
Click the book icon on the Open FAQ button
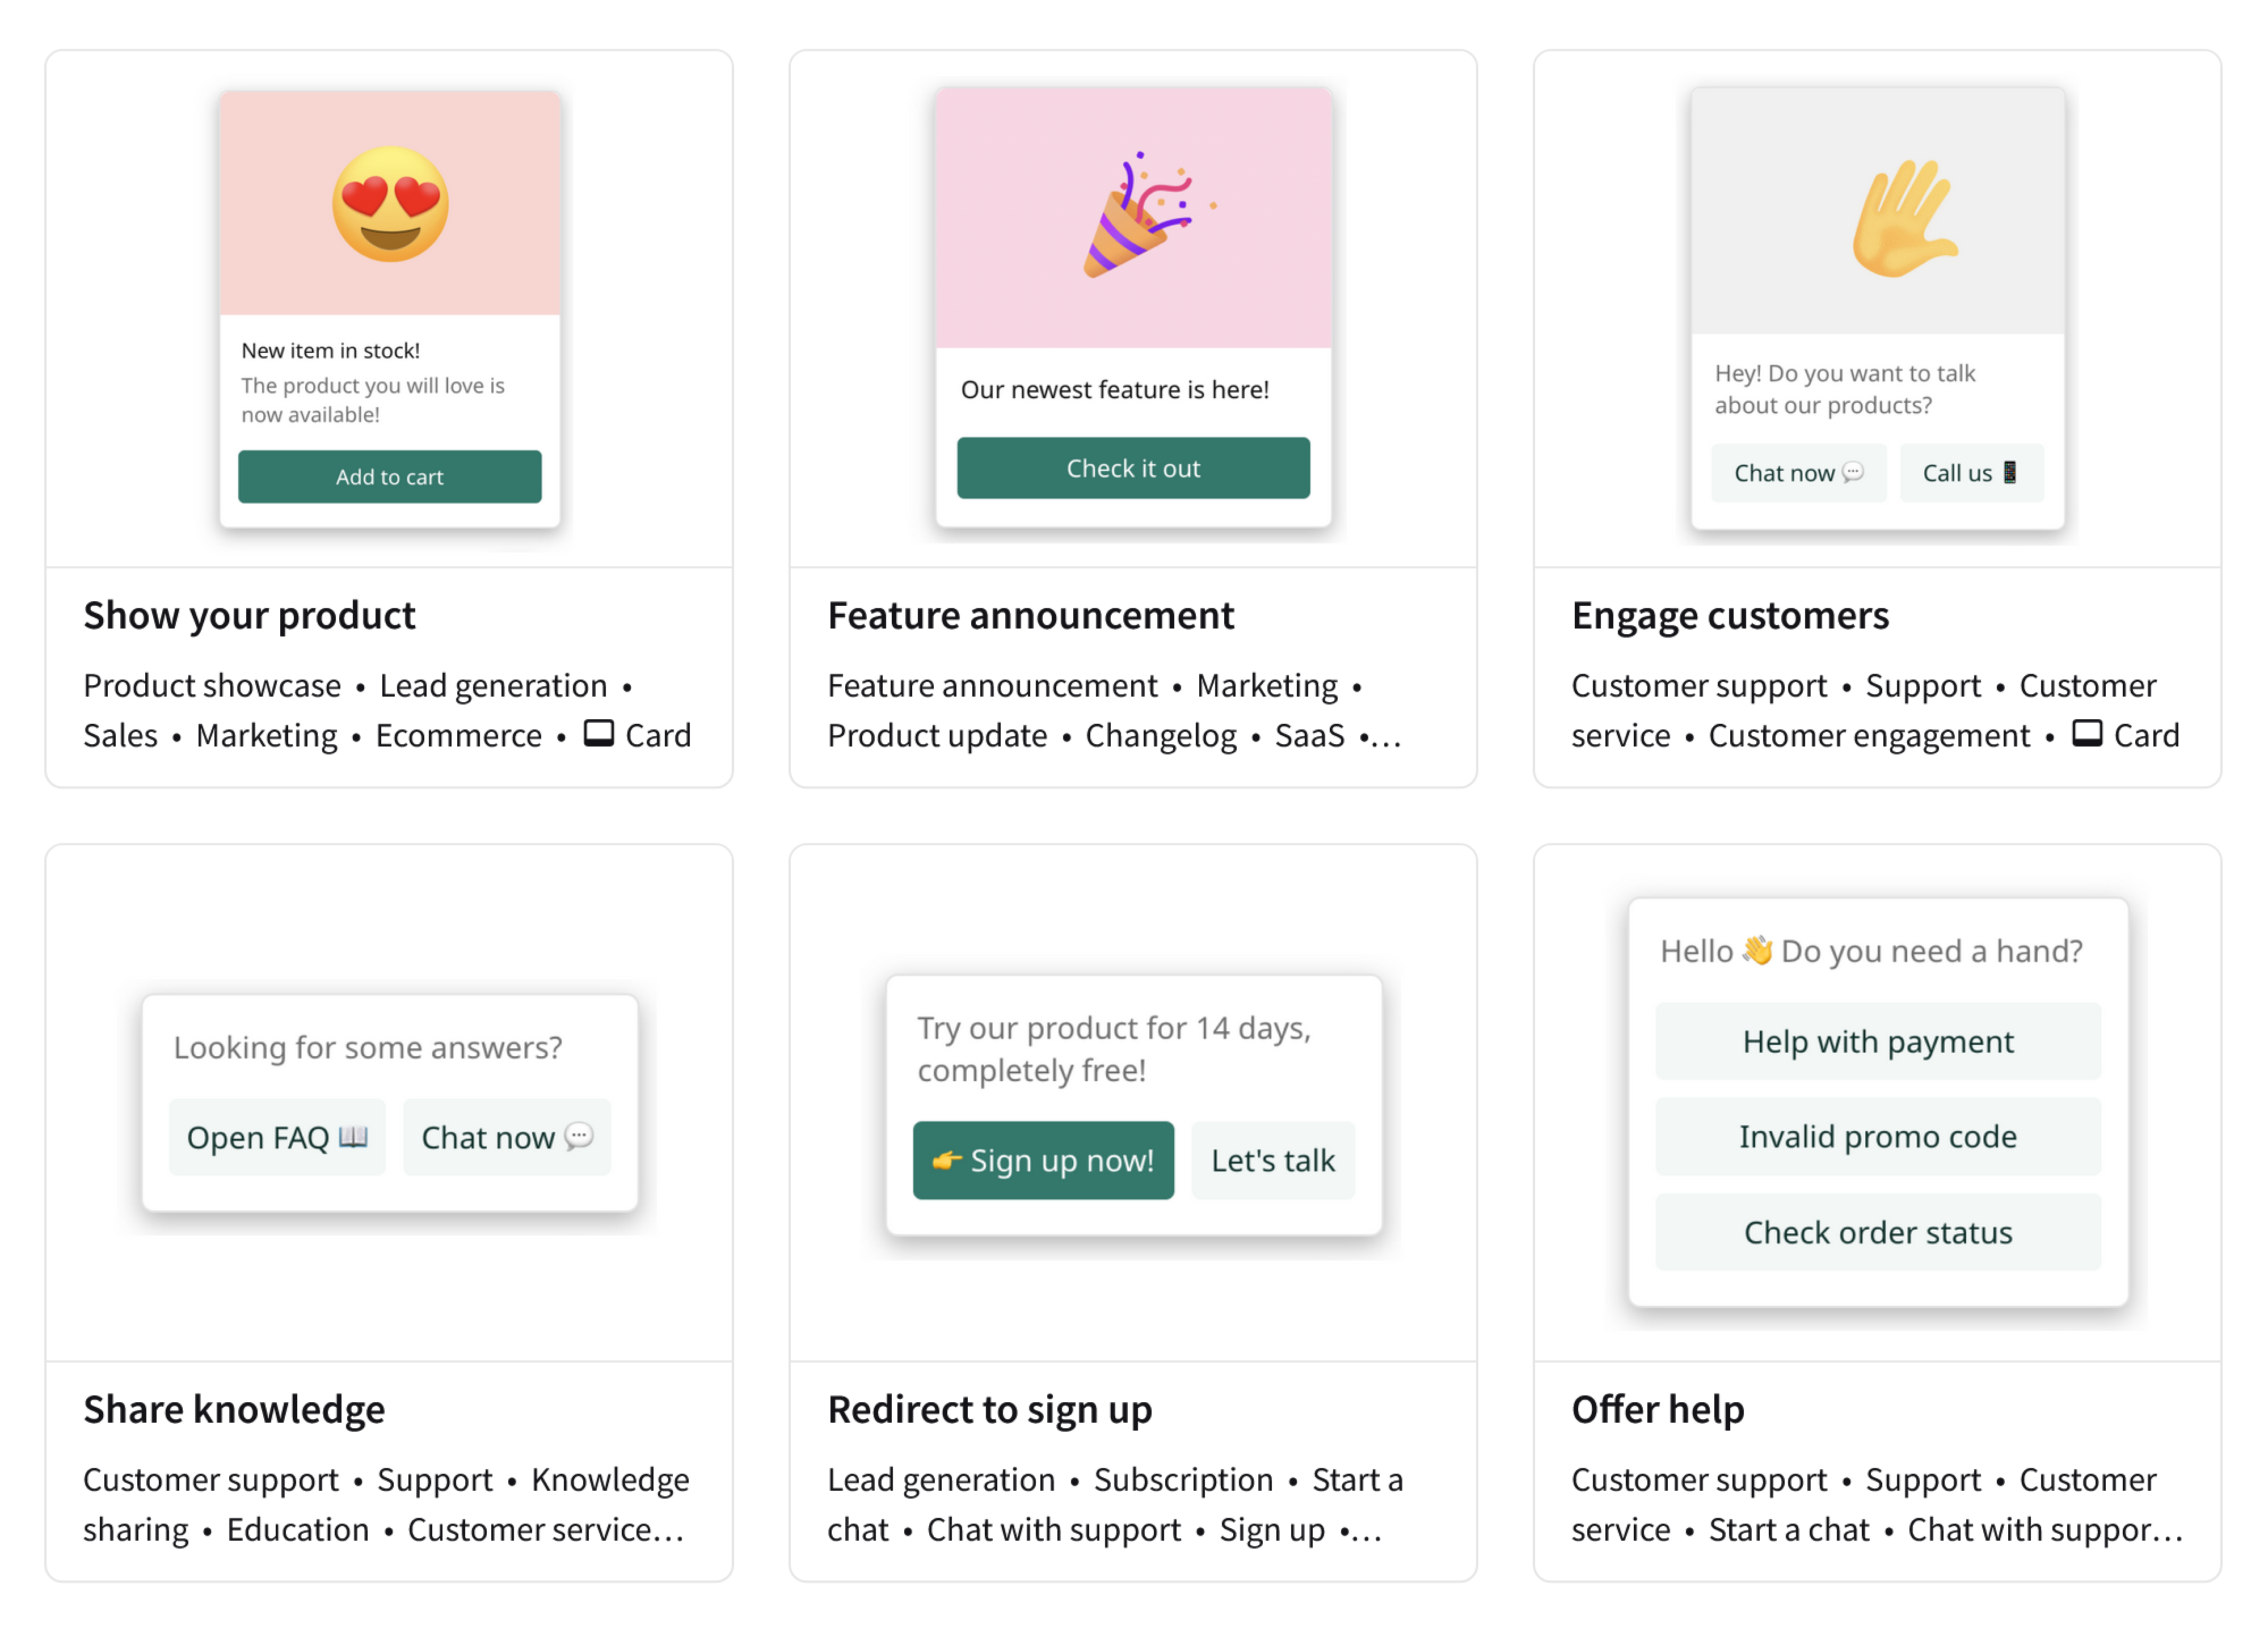pyautogui.click(x=353, y=1136)
